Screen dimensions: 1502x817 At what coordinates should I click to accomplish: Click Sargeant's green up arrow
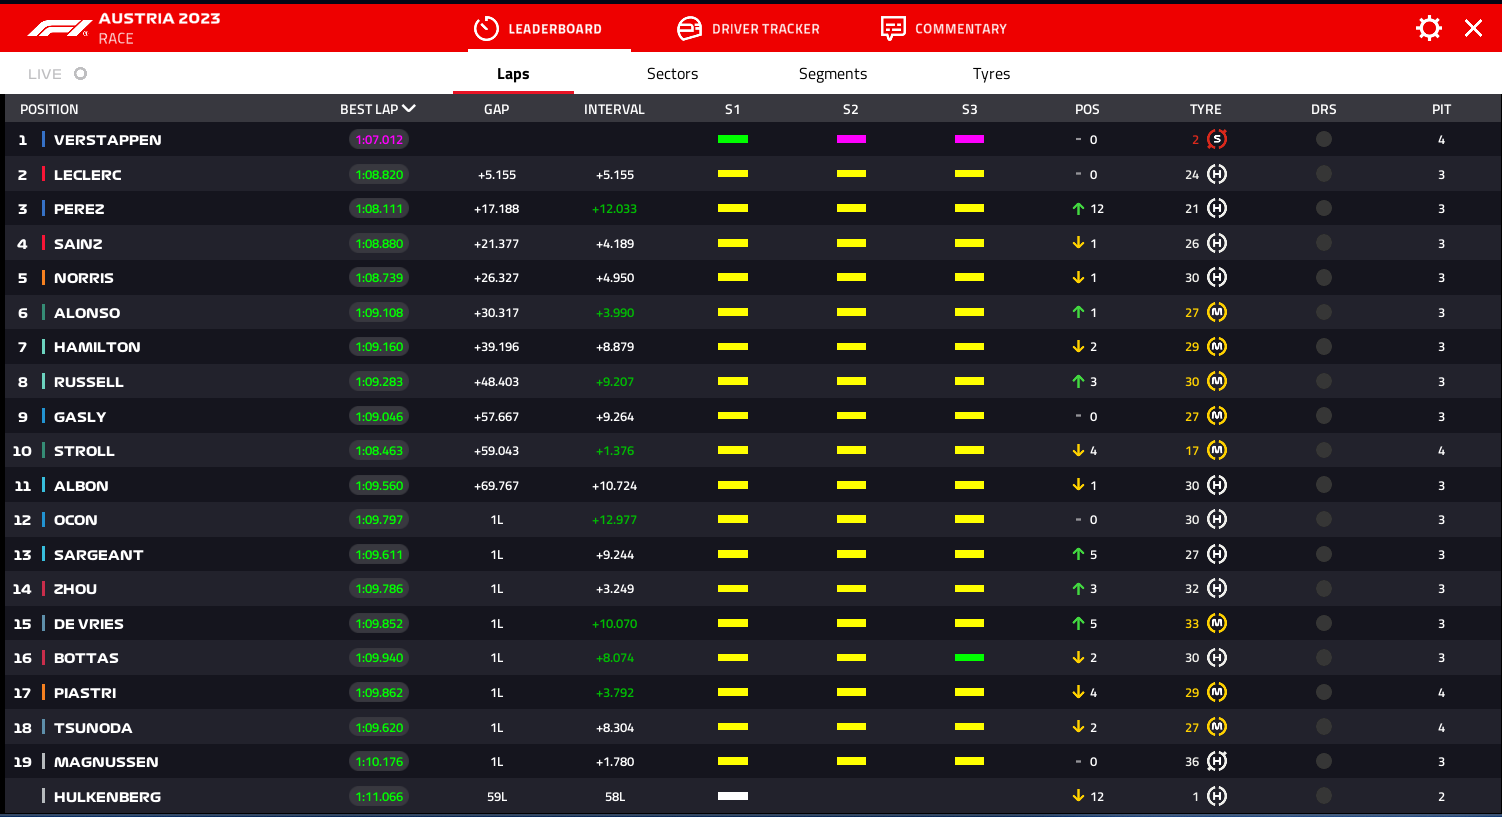click(1078, 554)
